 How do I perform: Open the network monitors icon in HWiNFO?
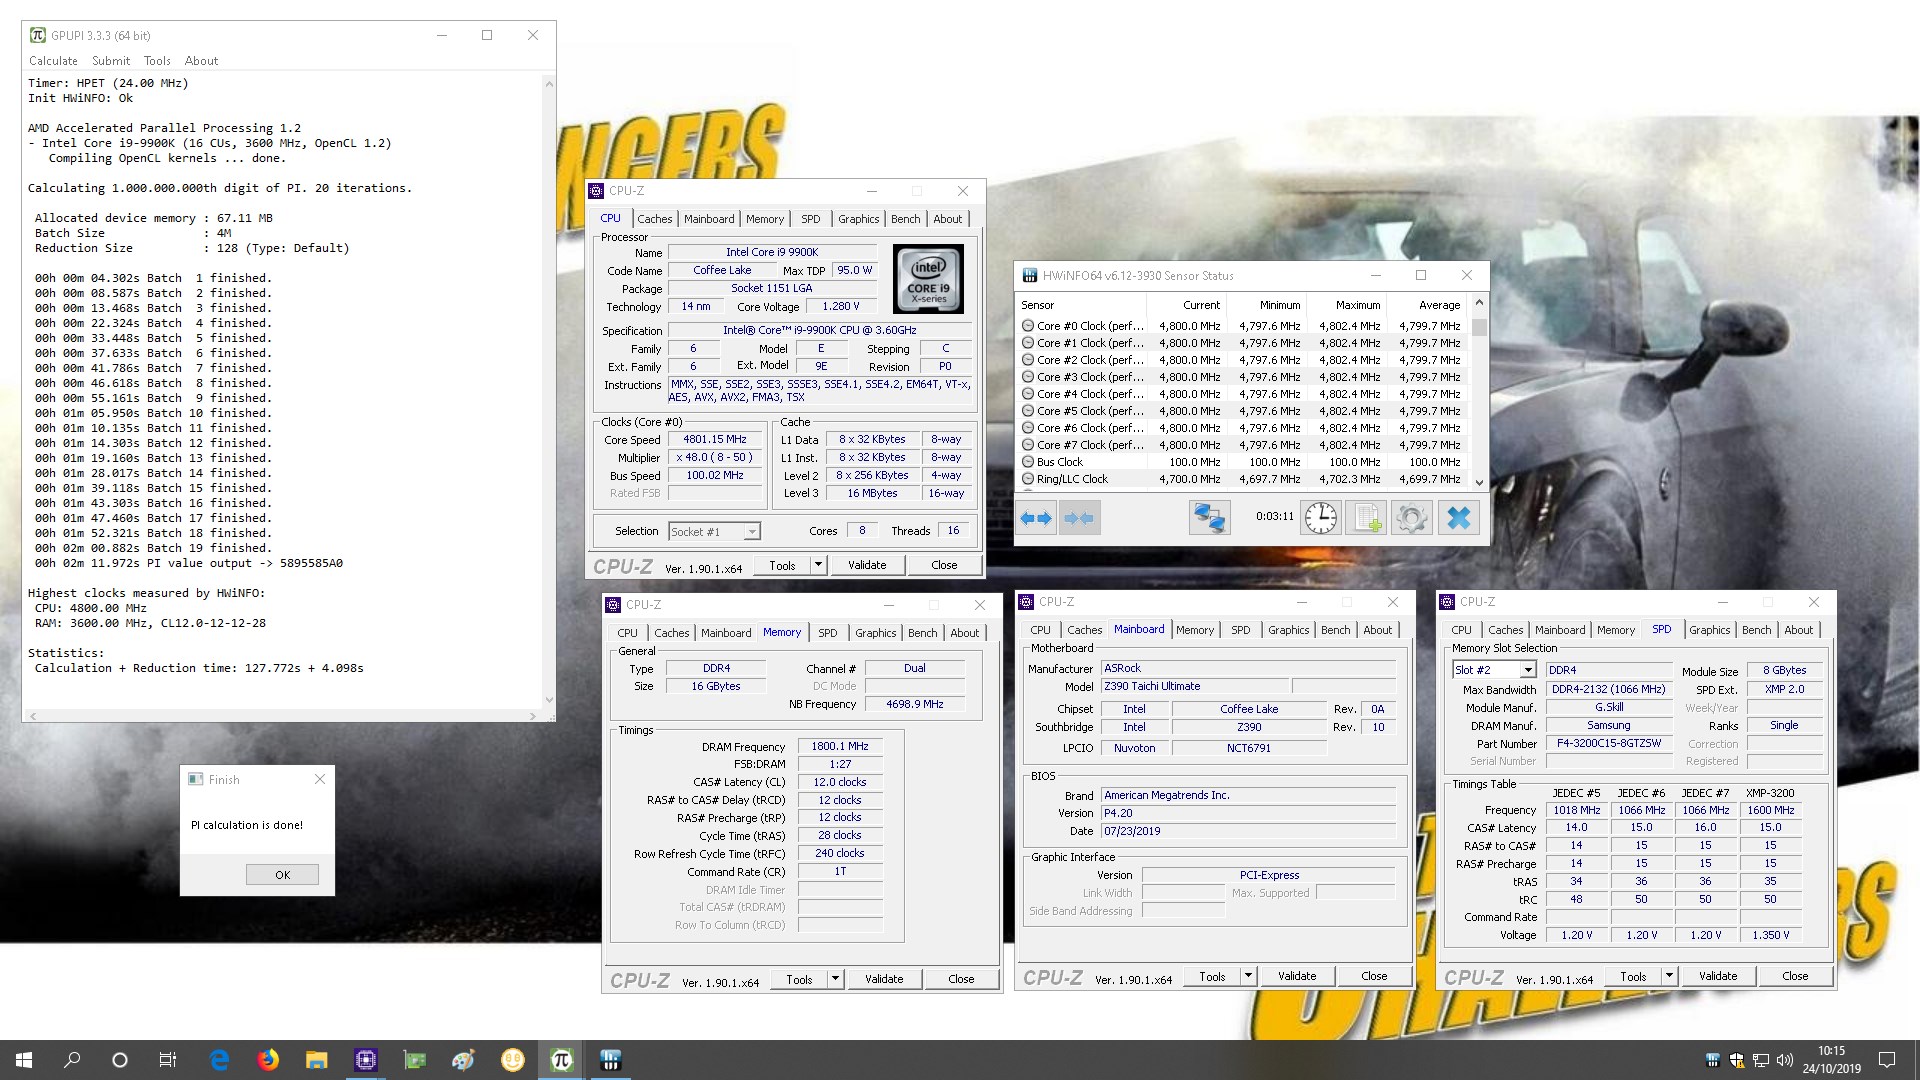[1209, 518]
